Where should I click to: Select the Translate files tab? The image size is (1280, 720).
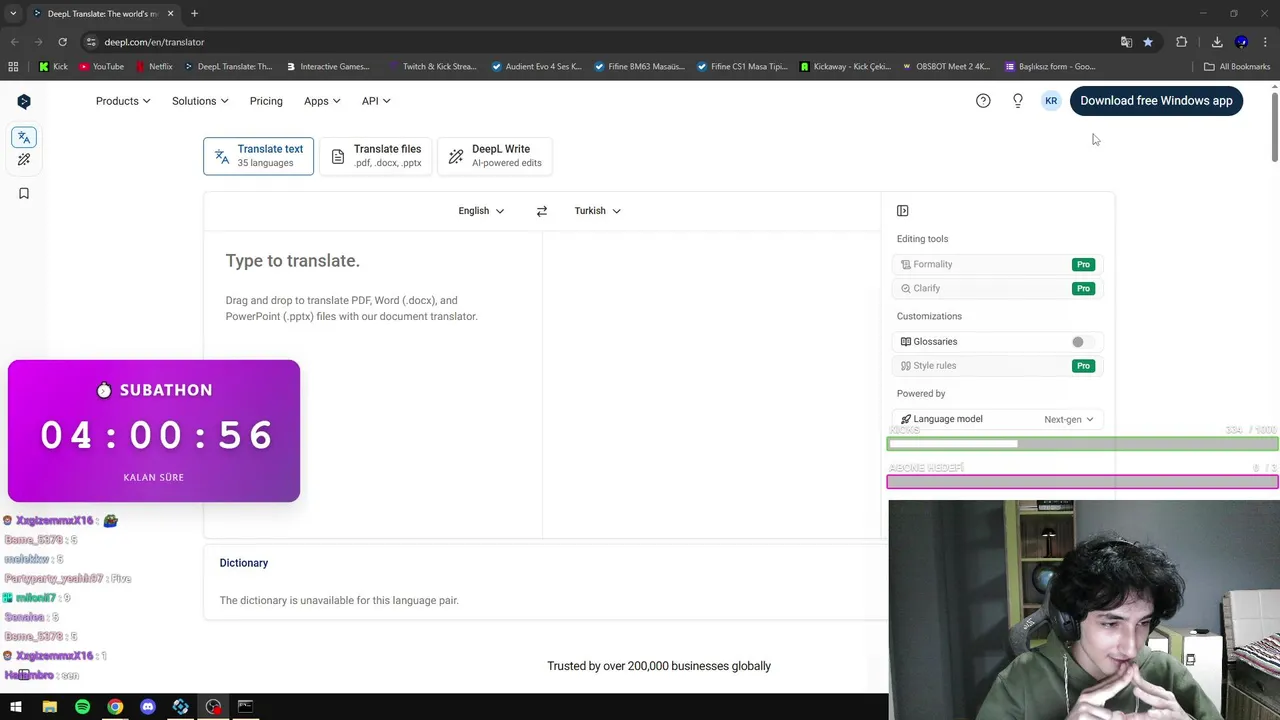[x=376, y=156]
